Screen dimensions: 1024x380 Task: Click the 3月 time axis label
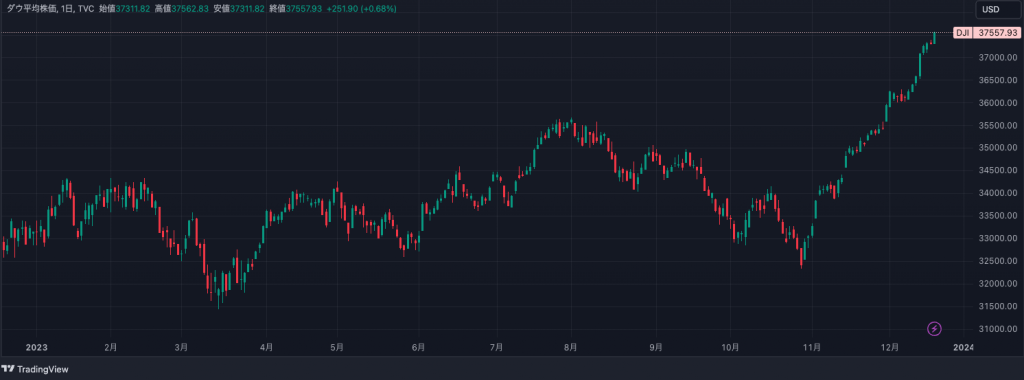click(182, 347)
